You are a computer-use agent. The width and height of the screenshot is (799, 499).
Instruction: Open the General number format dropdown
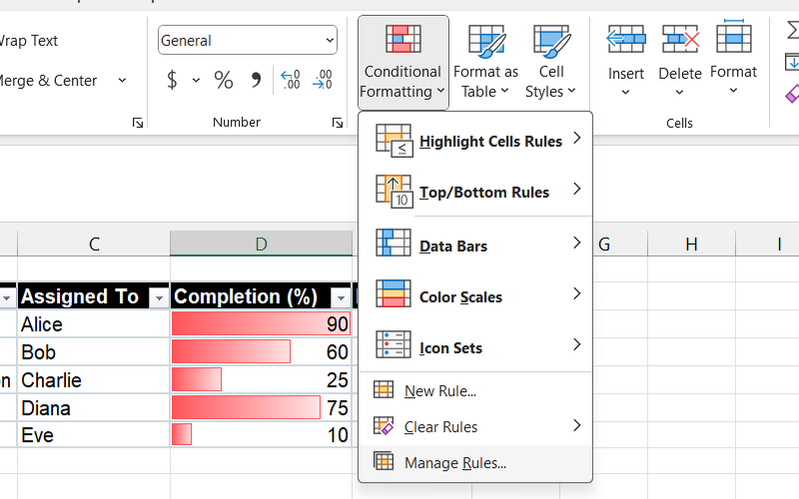point(330,41)
